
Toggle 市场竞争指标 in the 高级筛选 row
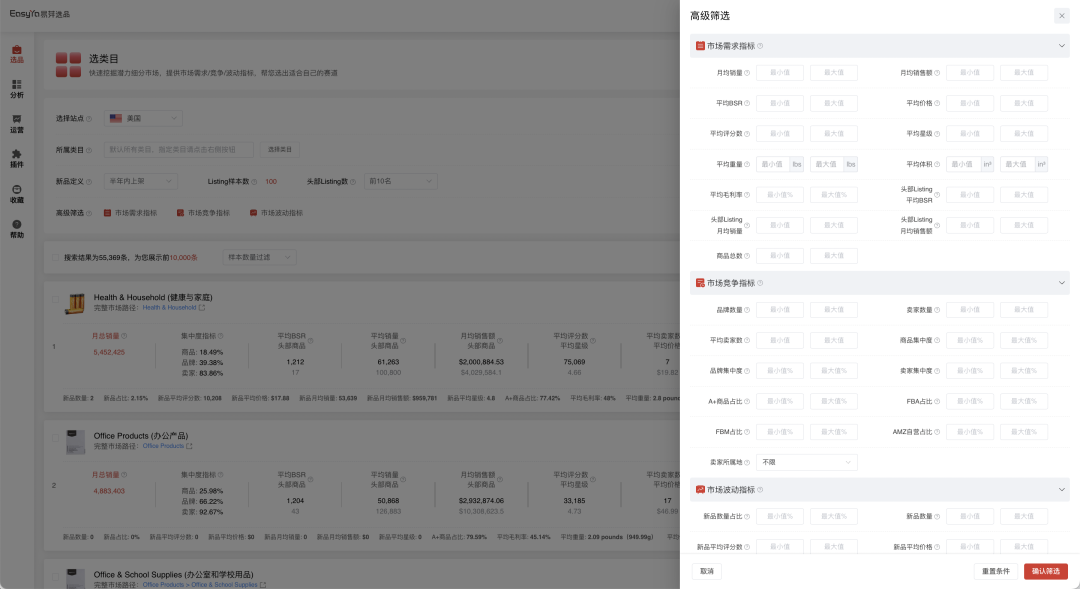tap(203, 213)
